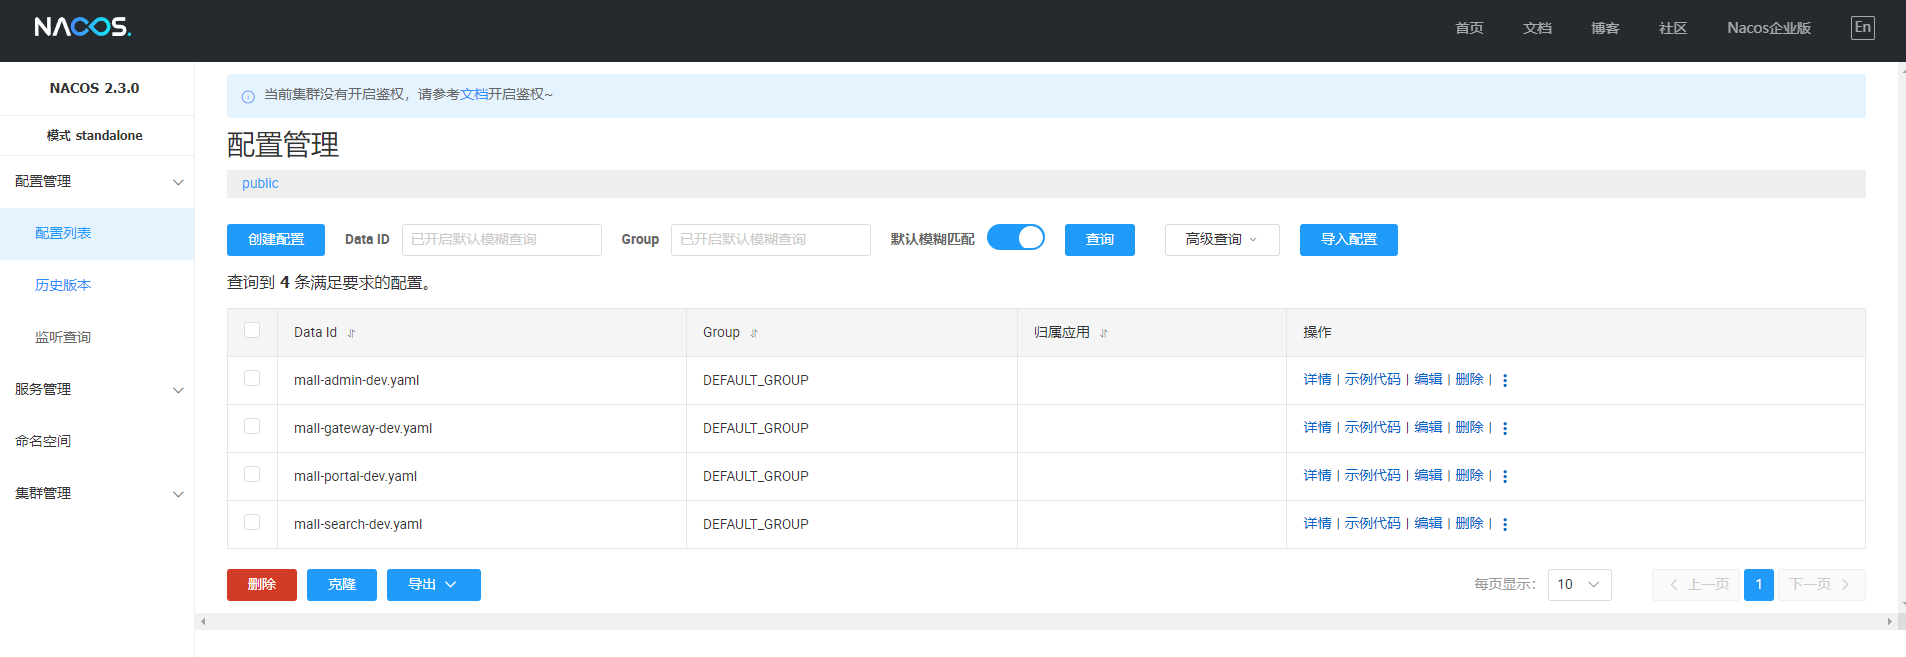
Task: Click the NACOS logo
Action: (82, 27)
